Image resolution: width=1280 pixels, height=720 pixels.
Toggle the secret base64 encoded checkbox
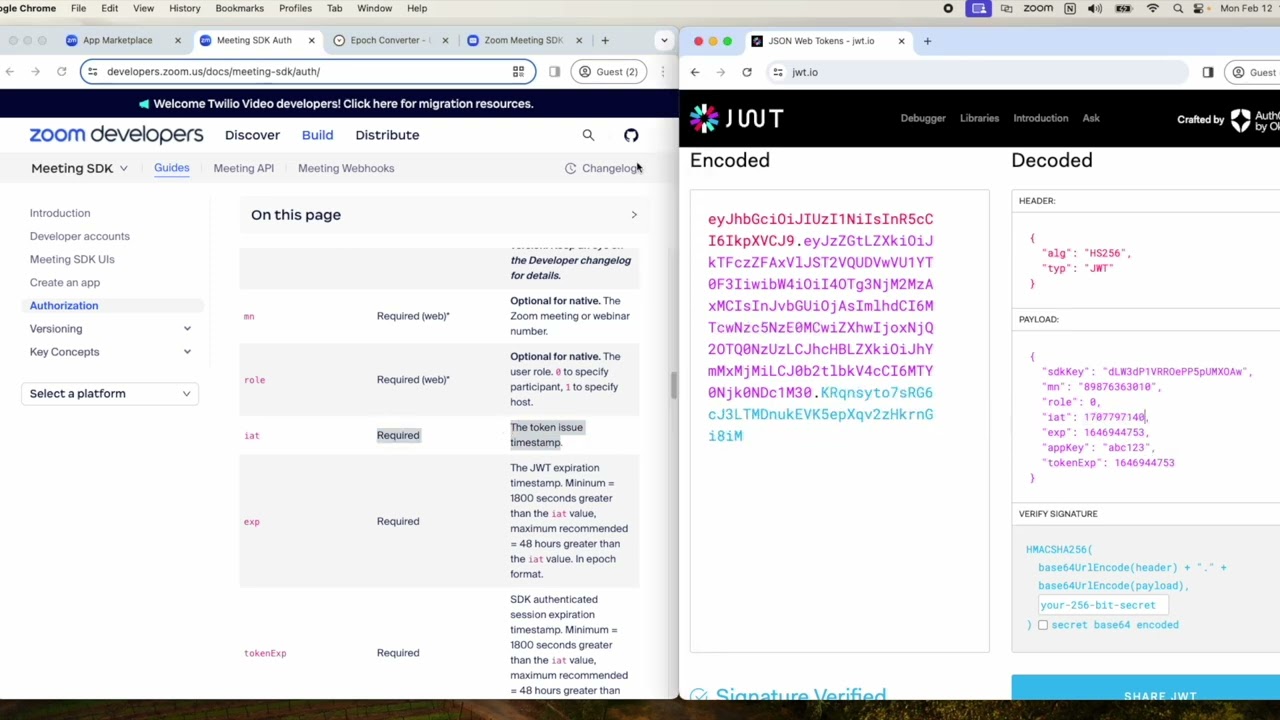(x=1043, y=625)
